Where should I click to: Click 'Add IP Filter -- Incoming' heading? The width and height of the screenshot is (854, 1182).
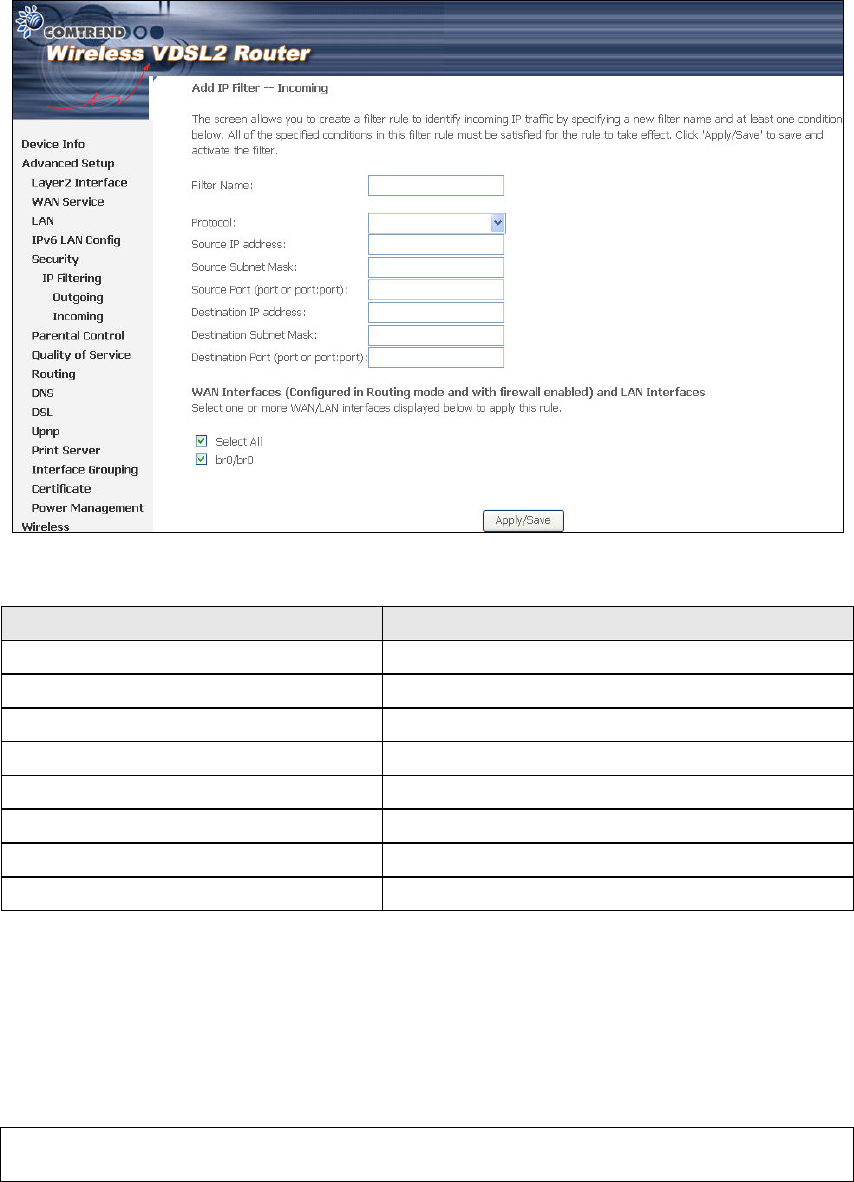(x=260, y=88)
